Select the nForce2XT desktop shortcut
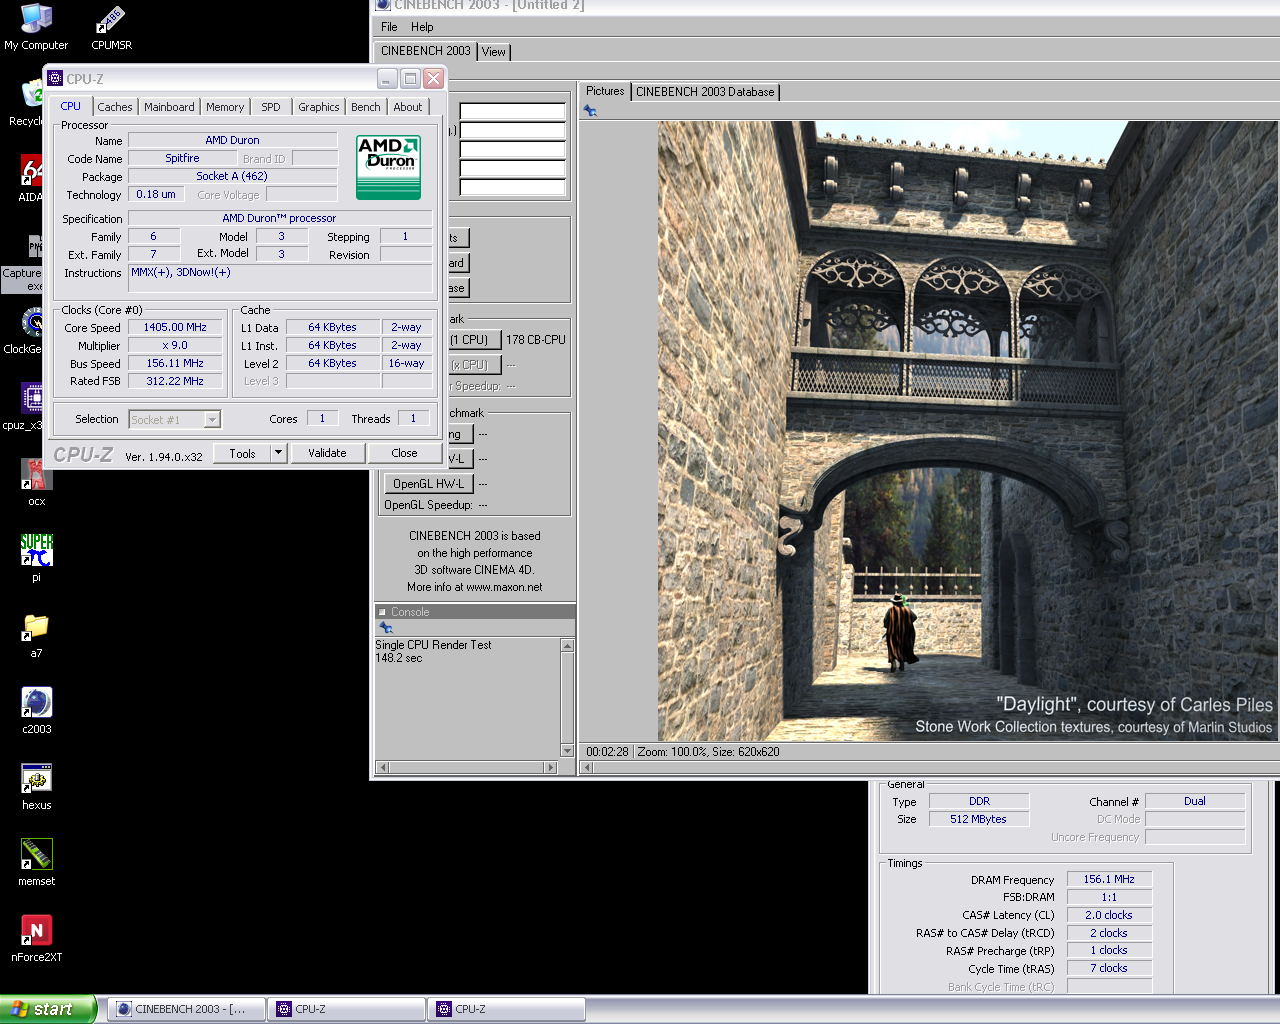This screenshot has height=1024, width=1280. (36, 939)
